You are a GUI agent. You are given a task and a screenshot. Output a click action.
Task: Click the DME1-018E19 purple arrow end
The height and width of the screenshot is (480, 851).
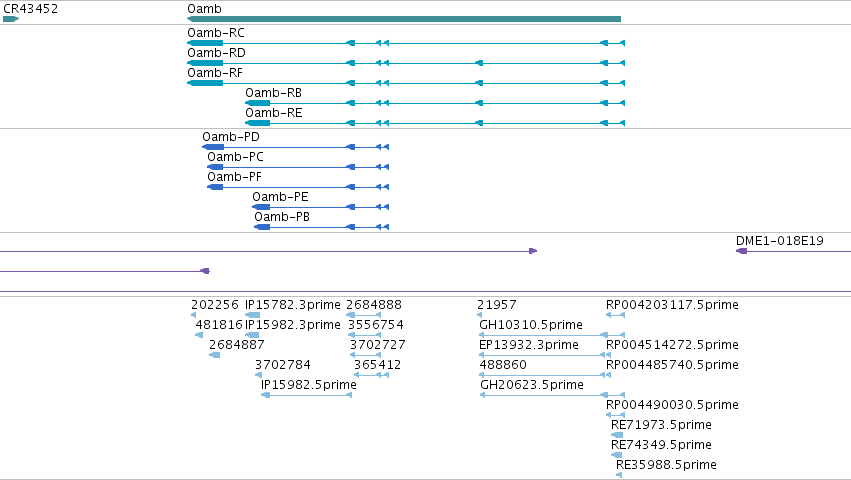click(742, 251)
